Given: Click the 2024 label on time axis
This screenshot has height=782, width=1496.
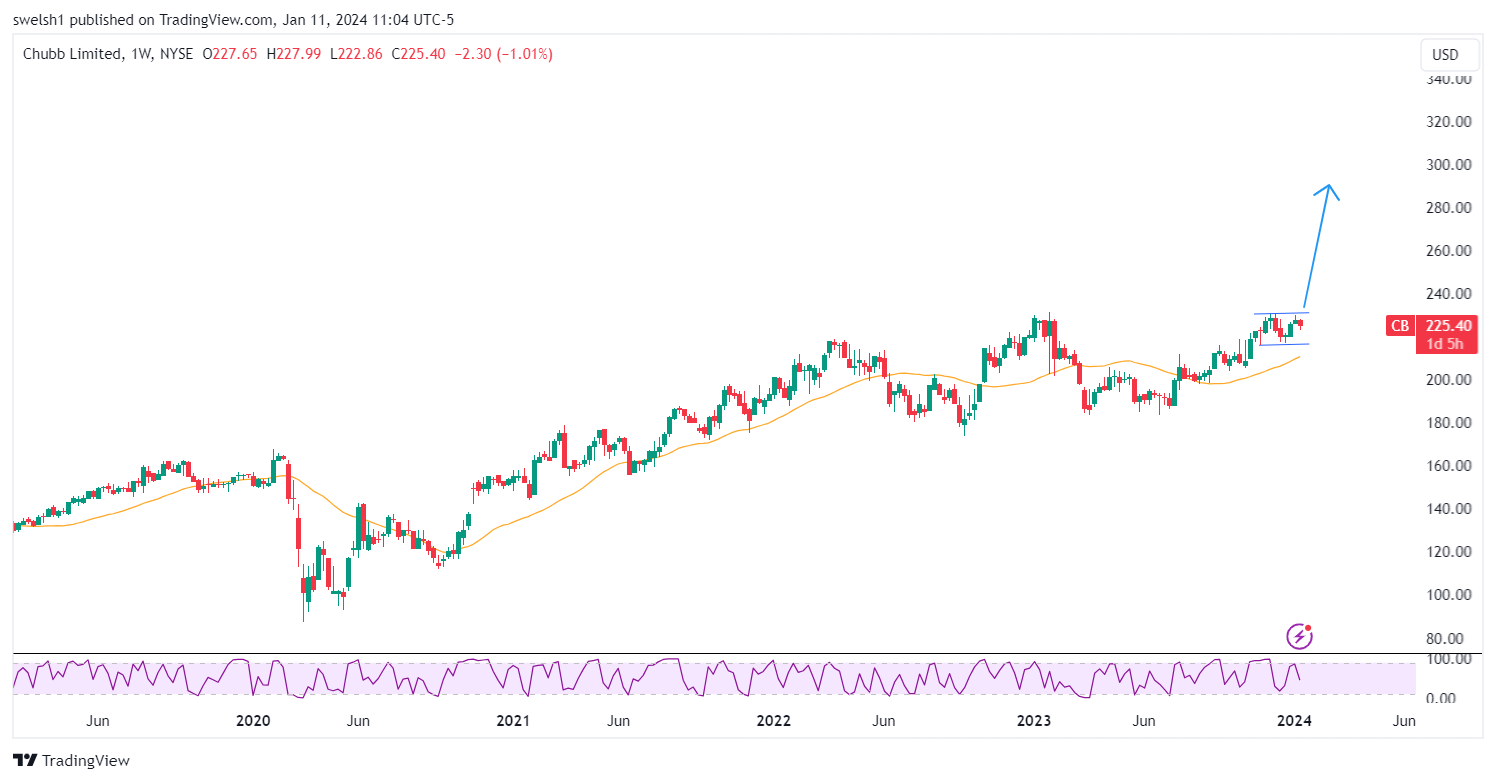Looking at the screenshot, I should (1294, 721).
